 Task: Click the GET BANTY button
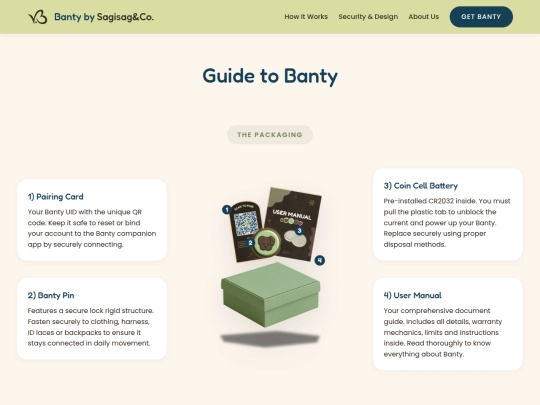[481, 17]
